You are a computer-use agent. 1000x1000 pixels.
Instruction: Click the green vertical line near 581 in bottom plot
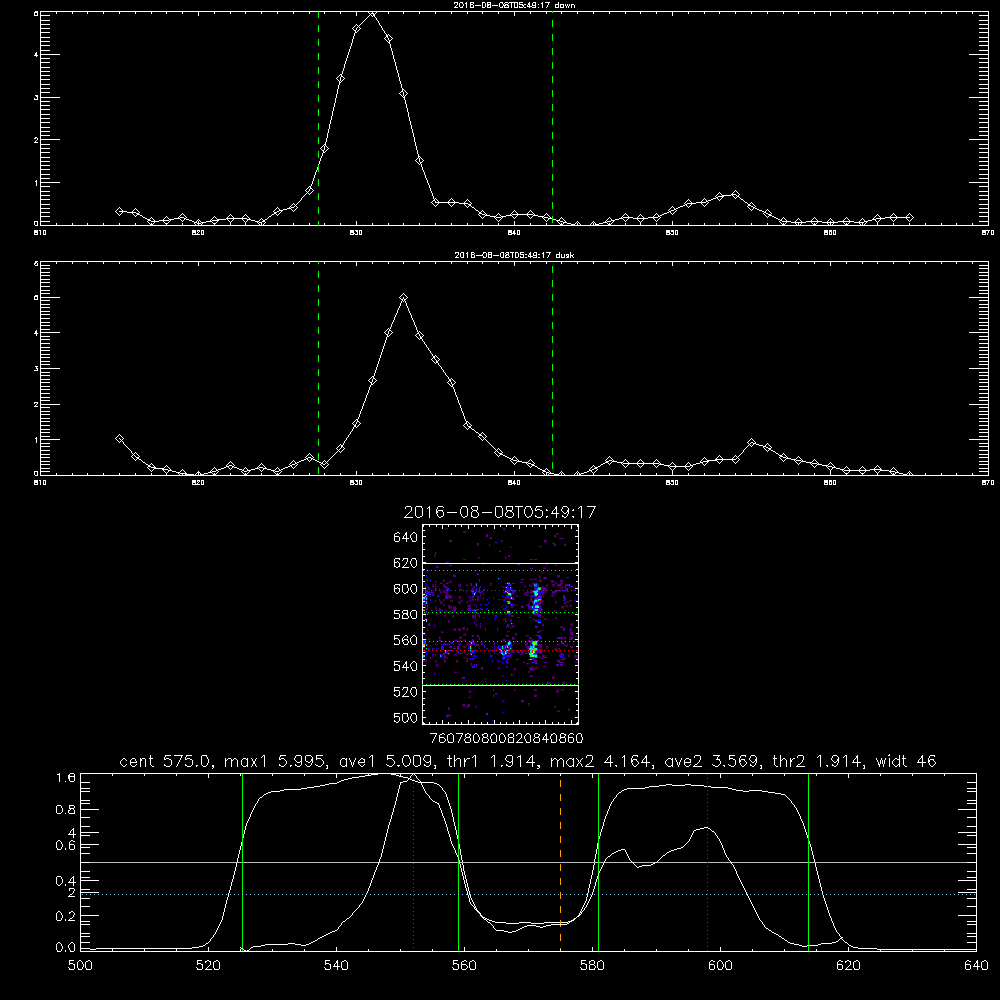[598, 861]
